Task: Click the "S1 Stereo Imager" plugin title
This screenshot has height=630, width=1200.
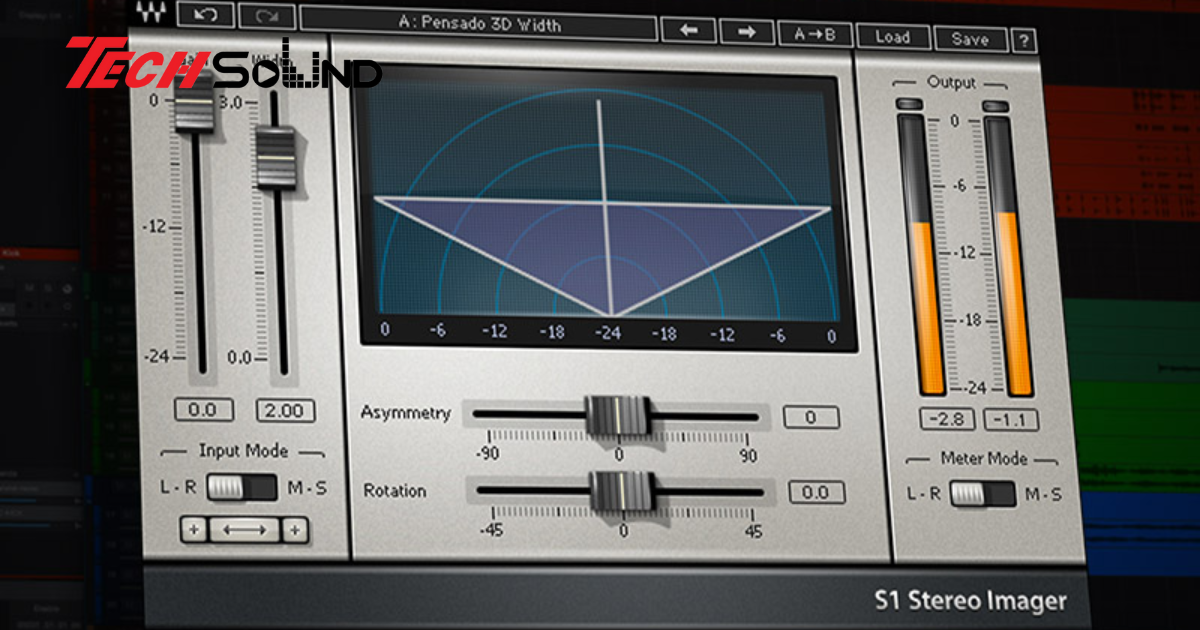Action: pyautogui.click(x=971, y=601)
